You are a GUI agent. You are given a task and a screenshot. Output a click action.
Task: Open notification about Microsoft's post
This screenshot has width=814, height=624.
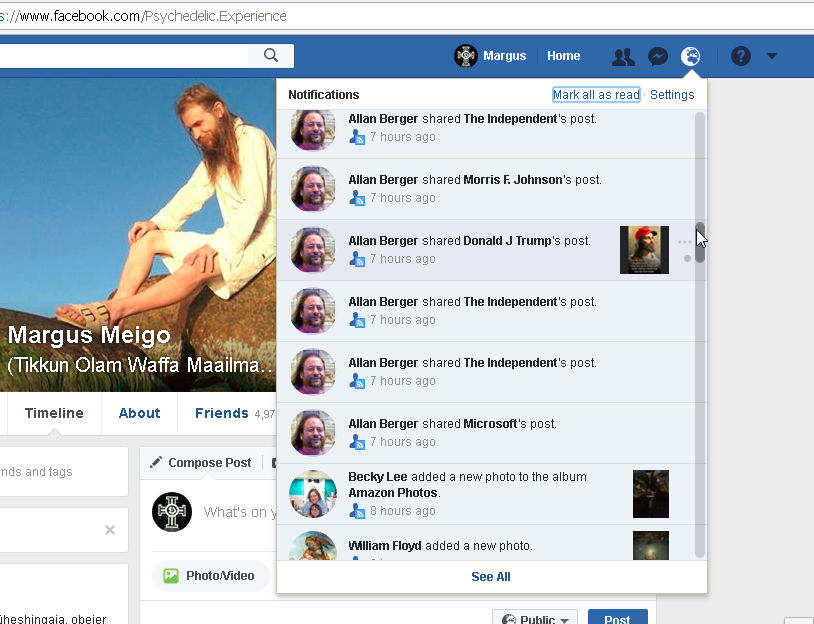point(486,433)
